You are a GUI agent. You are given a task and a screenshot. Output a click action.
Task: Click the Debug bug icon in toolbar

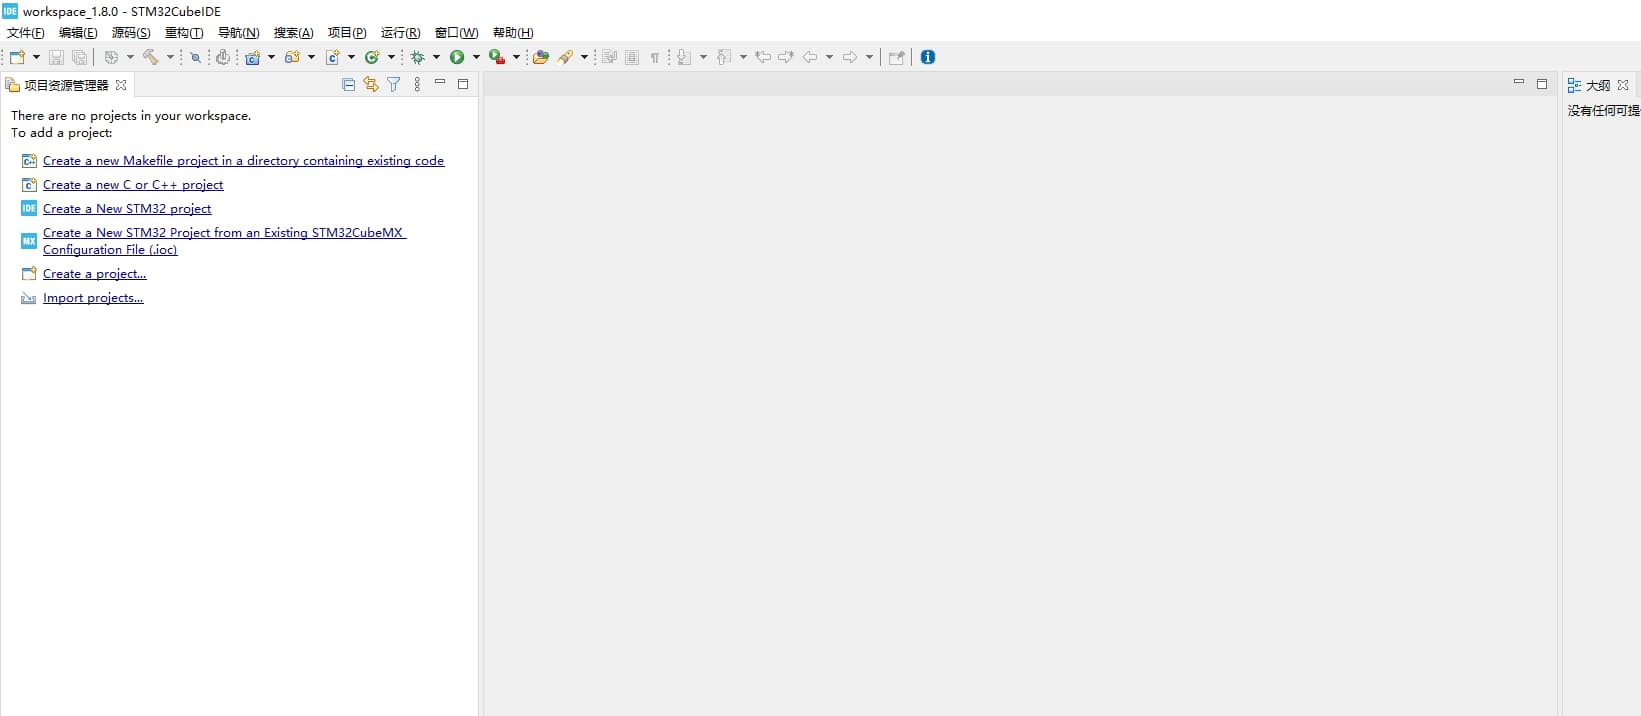point(418,58)
